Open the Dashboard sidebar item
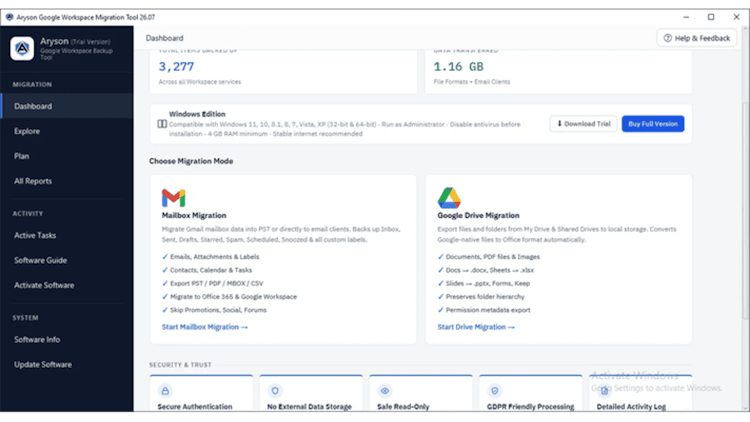 coord(67,106)
